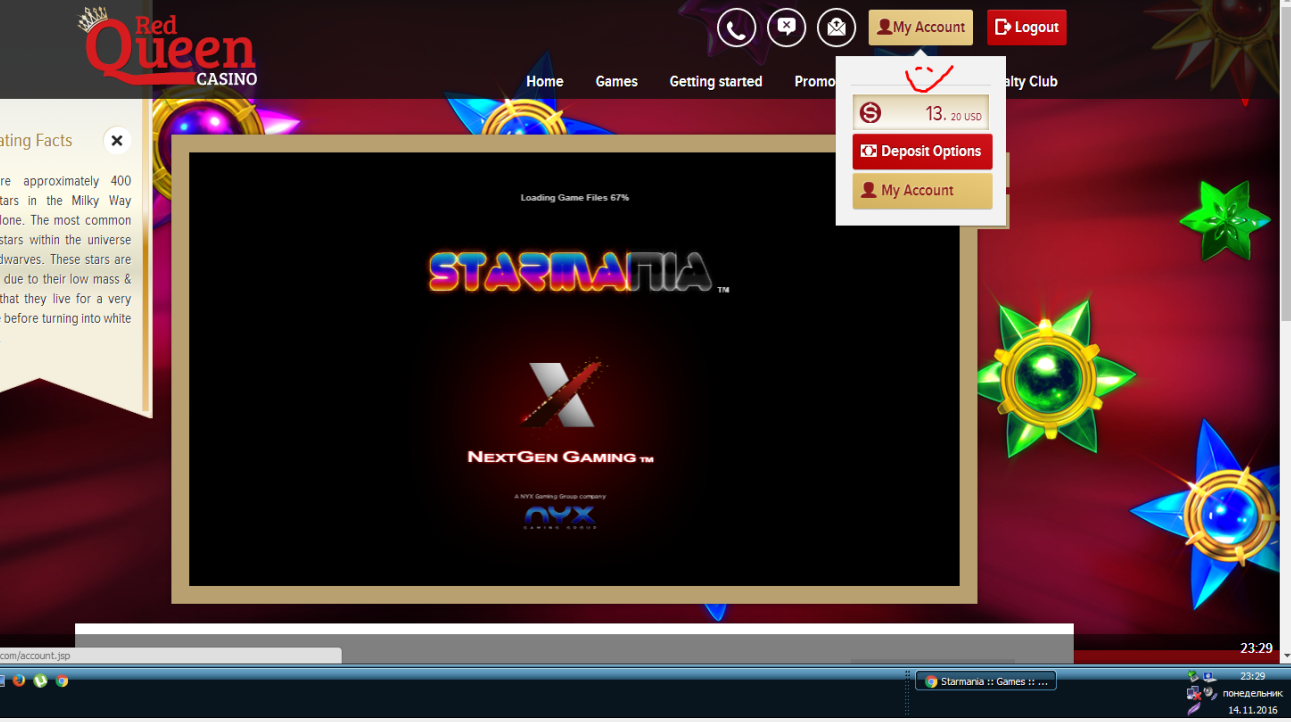Click the system tray clock

pyautogui.click(x=1252, y=677)
